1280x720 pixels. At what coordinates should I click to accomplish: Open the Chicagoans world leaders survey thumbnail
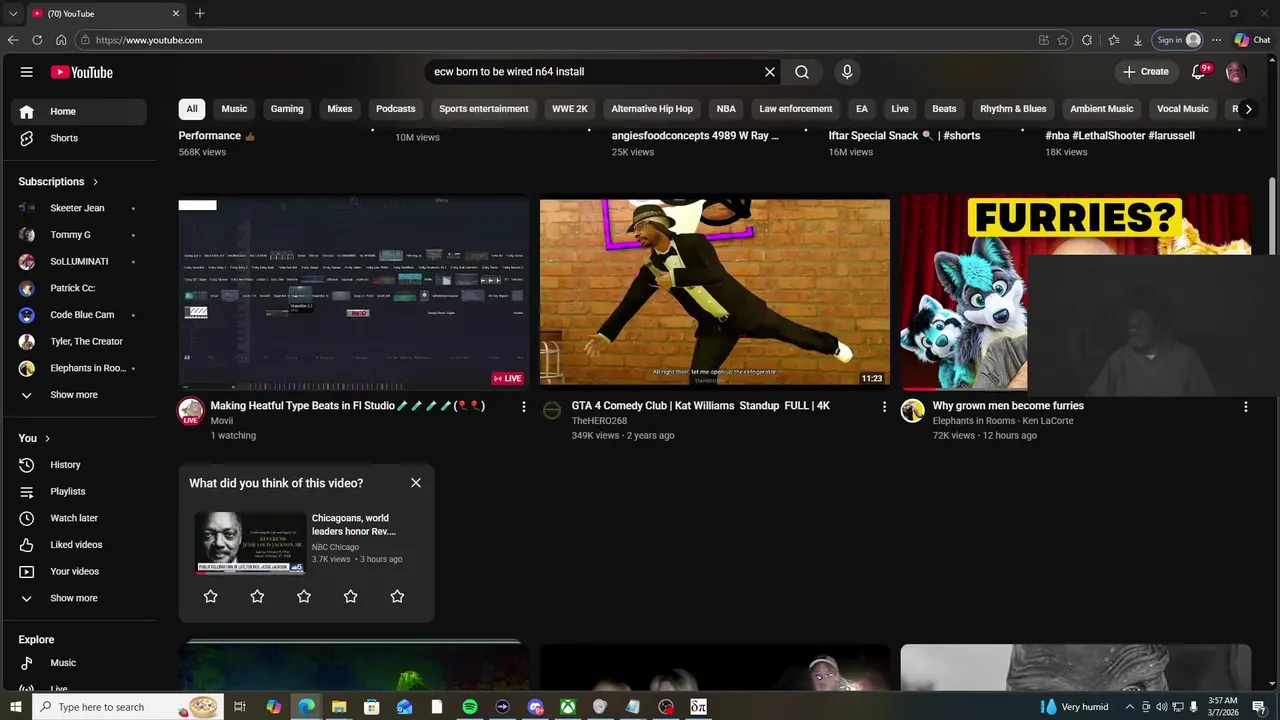coord(250,543)
